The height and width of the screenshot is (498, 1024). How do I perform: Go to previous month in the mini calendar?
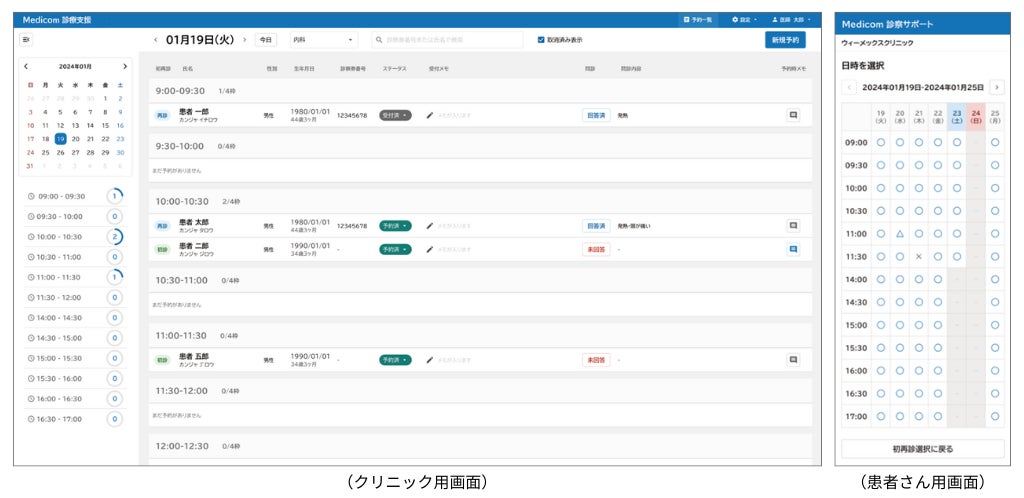[x=26, y=67]
